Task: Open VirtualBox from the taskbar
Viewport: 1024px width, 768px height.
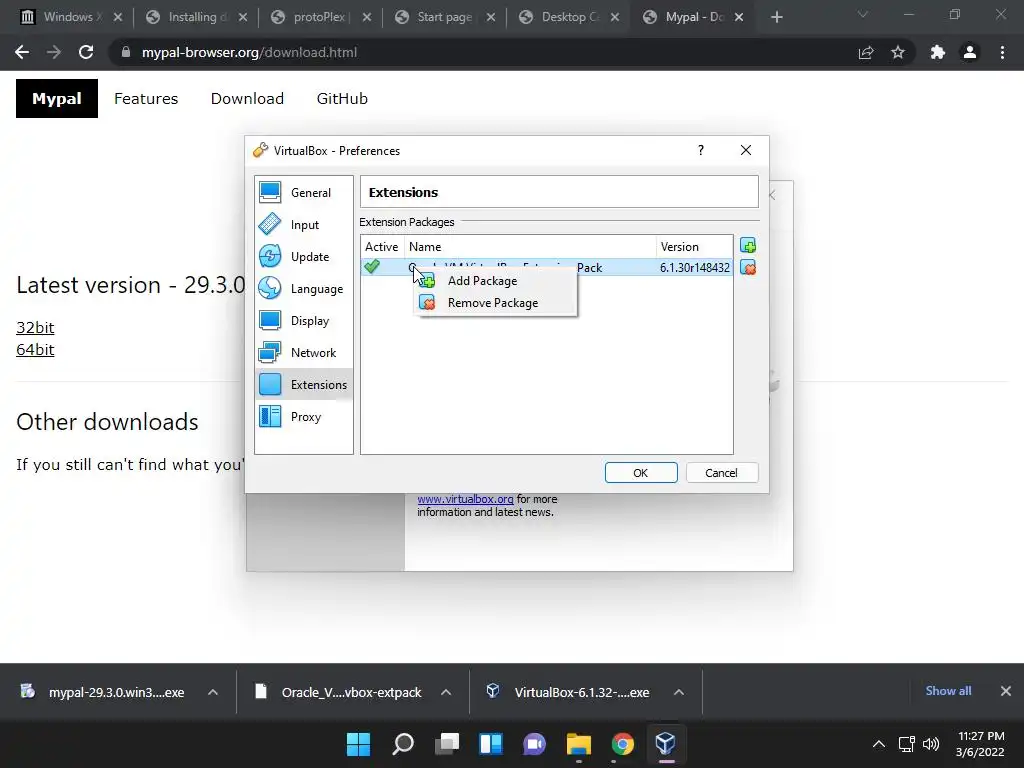Action: pyautogui.click(x=665, y=744)
